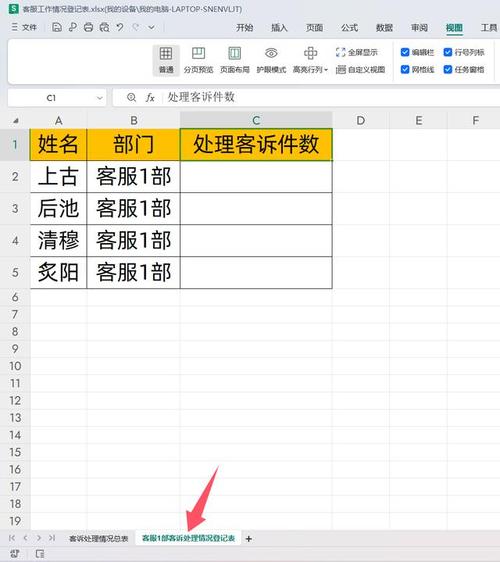Click the 处理客诉件数 header cell
Screen dimensions: 500x562
pos(256,144)
